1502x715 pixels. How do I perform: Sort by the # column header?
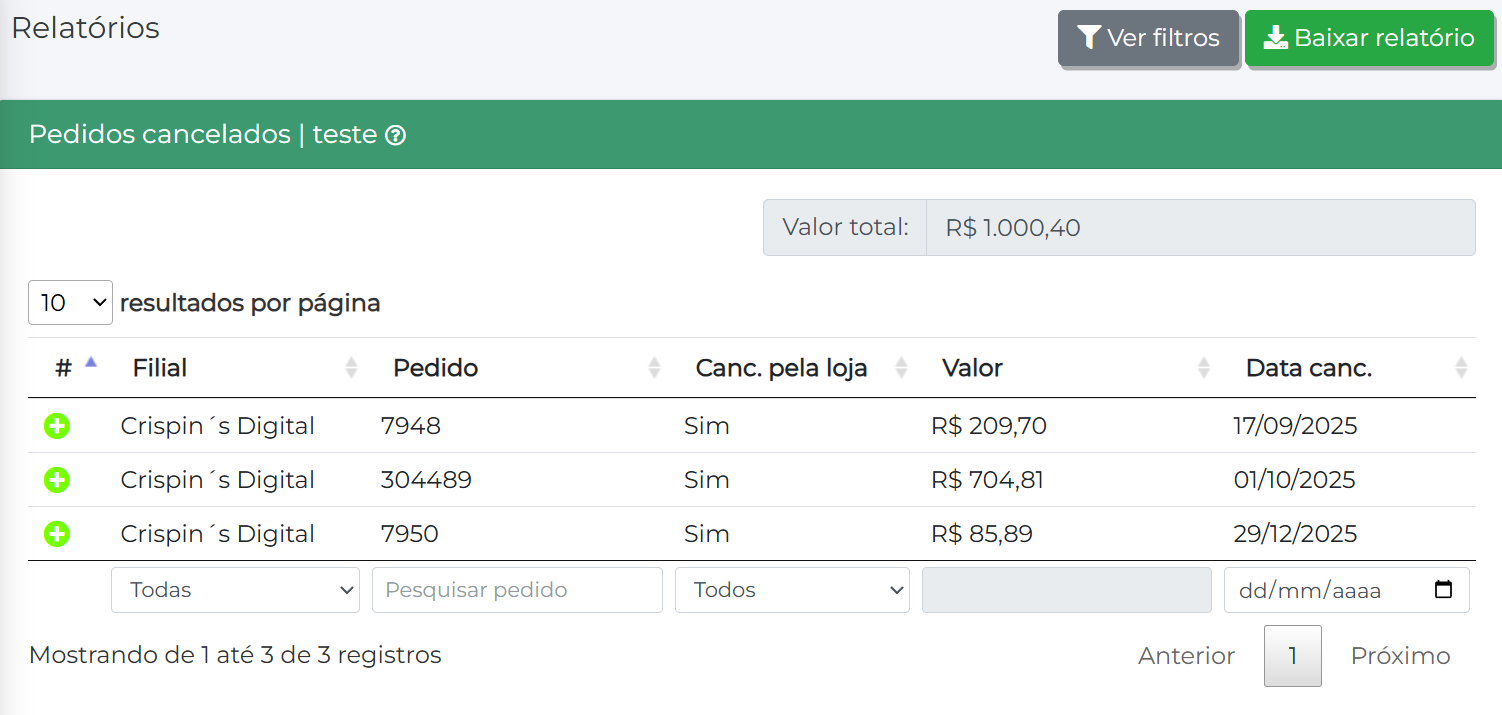point(64,368)
